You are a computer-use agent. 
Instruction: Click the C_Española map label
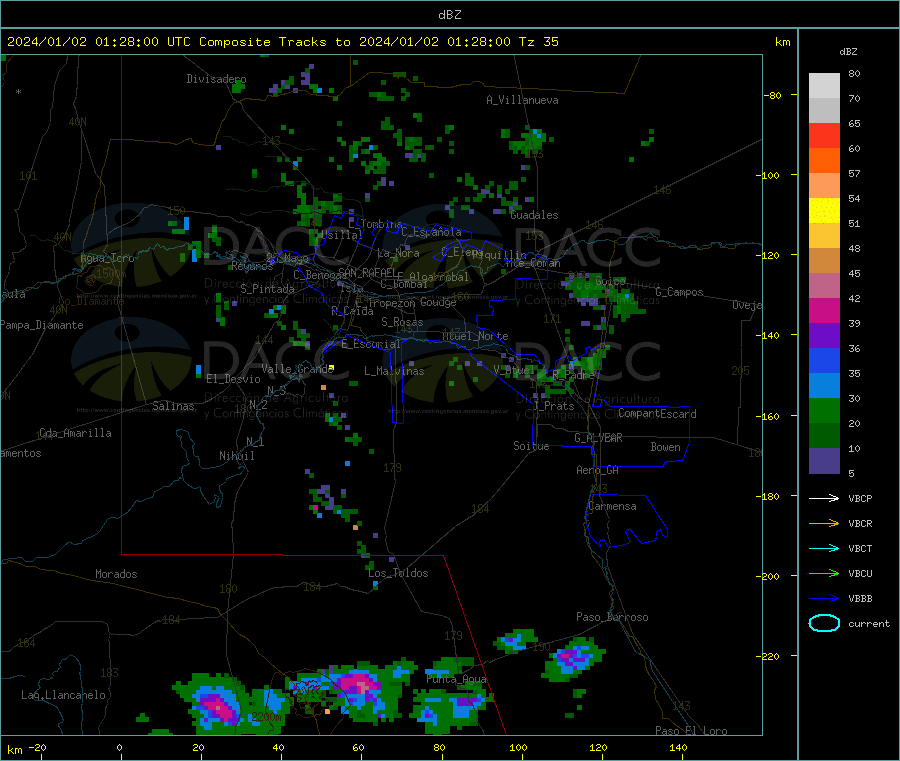pos(431,232)
